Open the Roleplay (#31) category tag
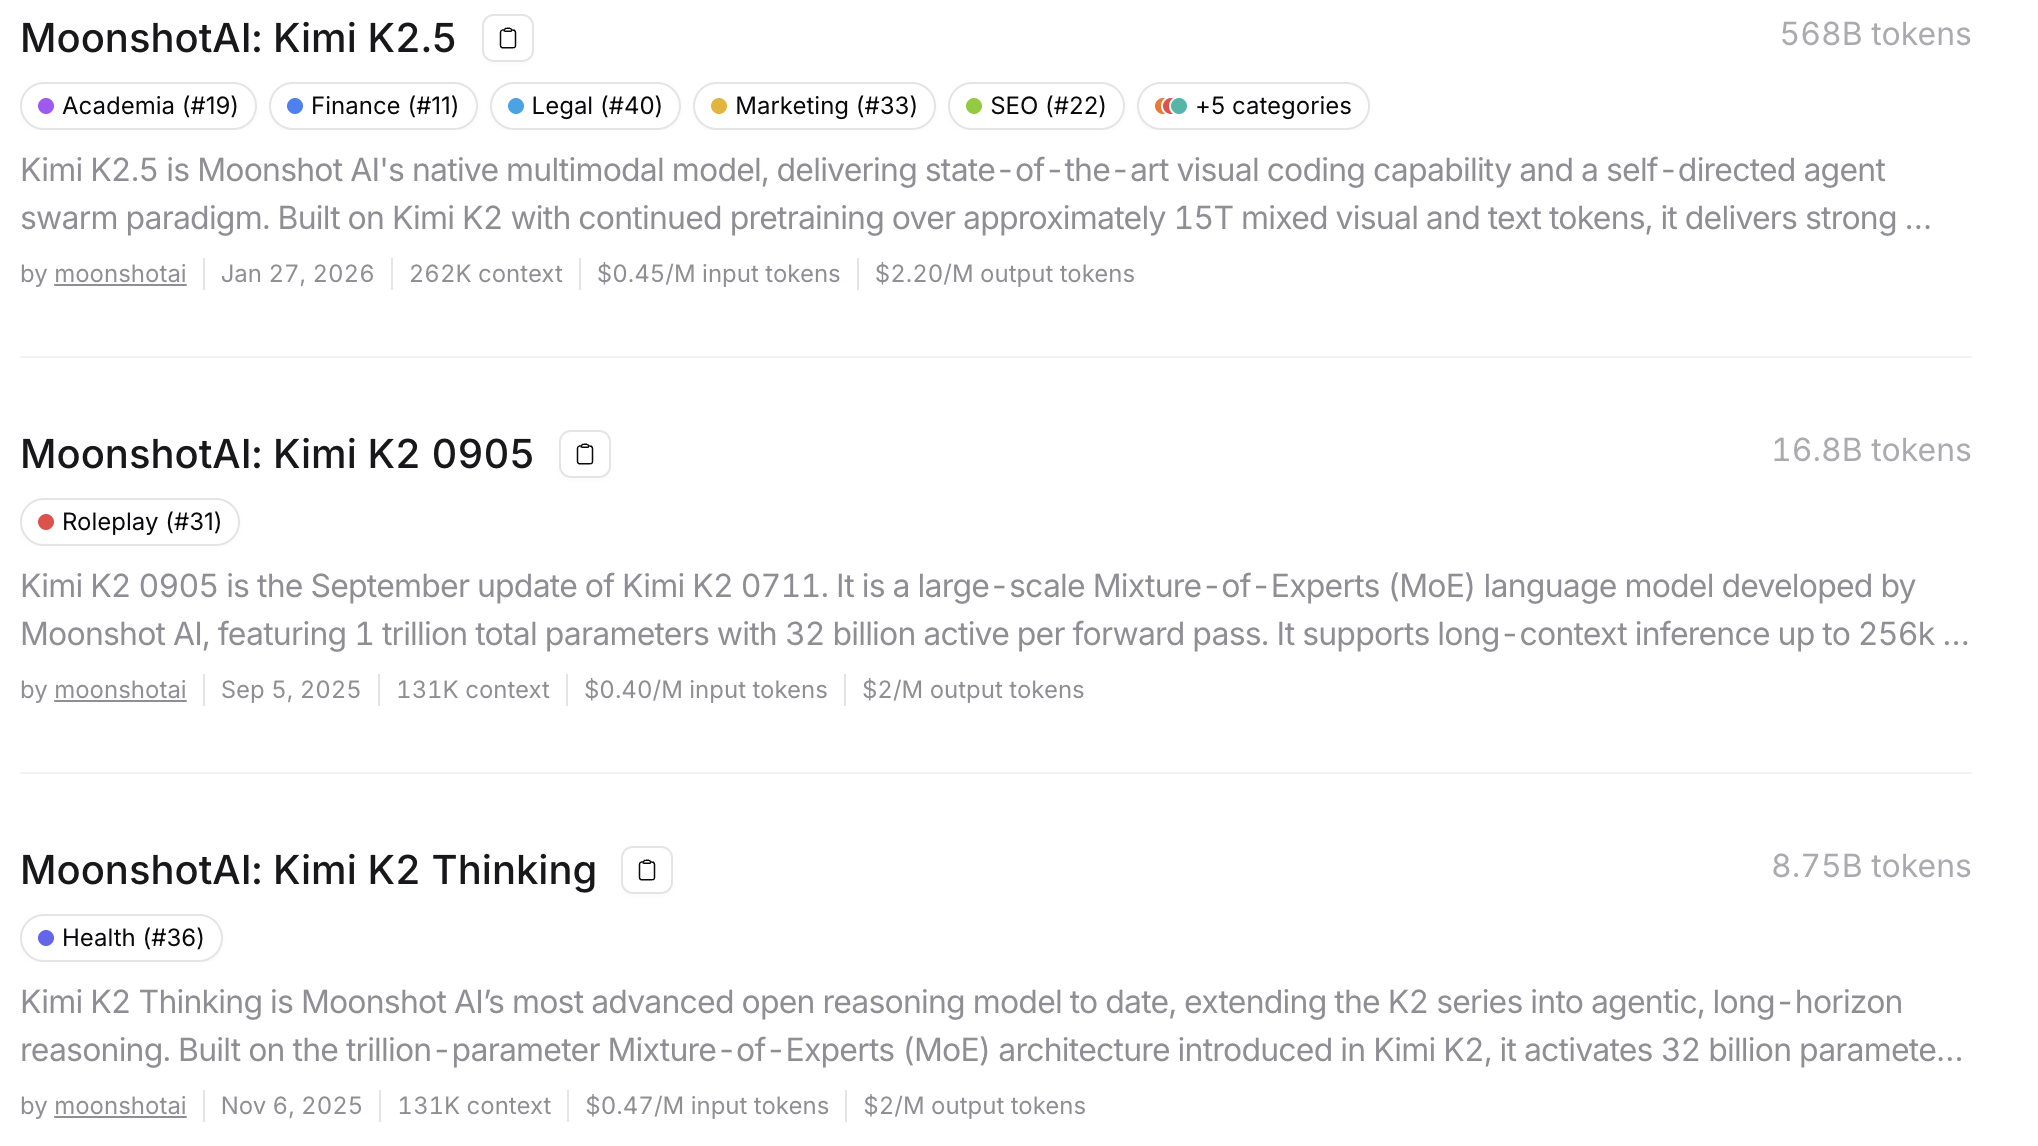The width and height of the screenshot is (2038, 1146). pyautogui.click(x=130, y=522)
